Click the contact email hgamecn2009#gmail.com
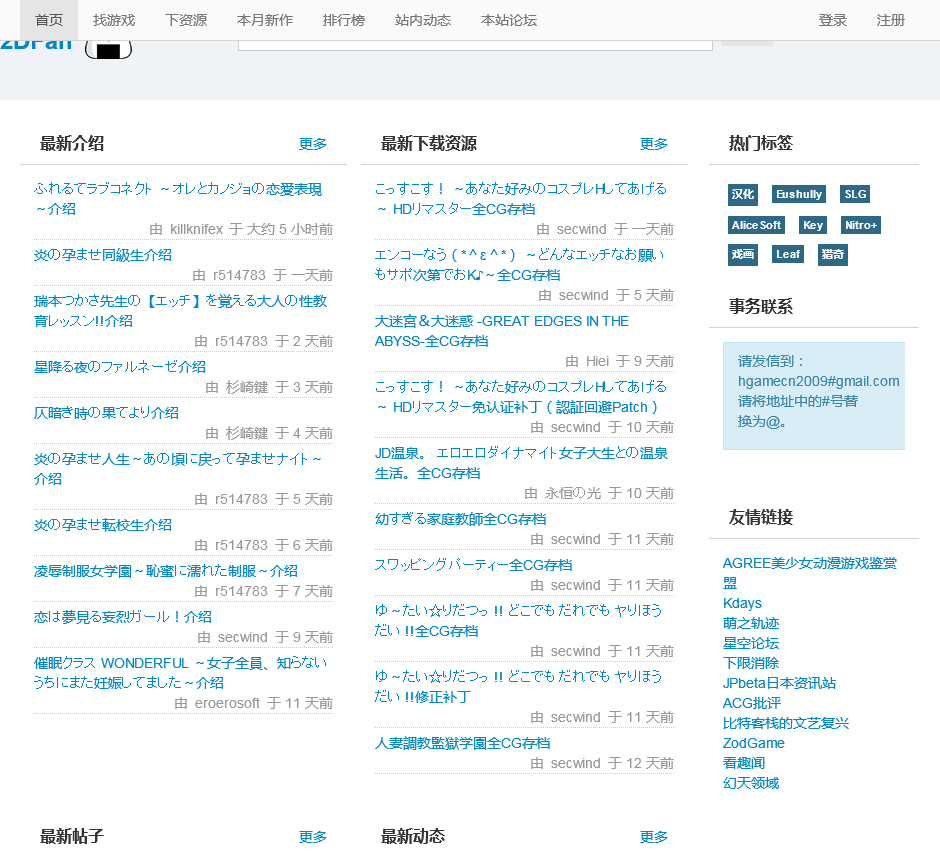 pos(818,381)
